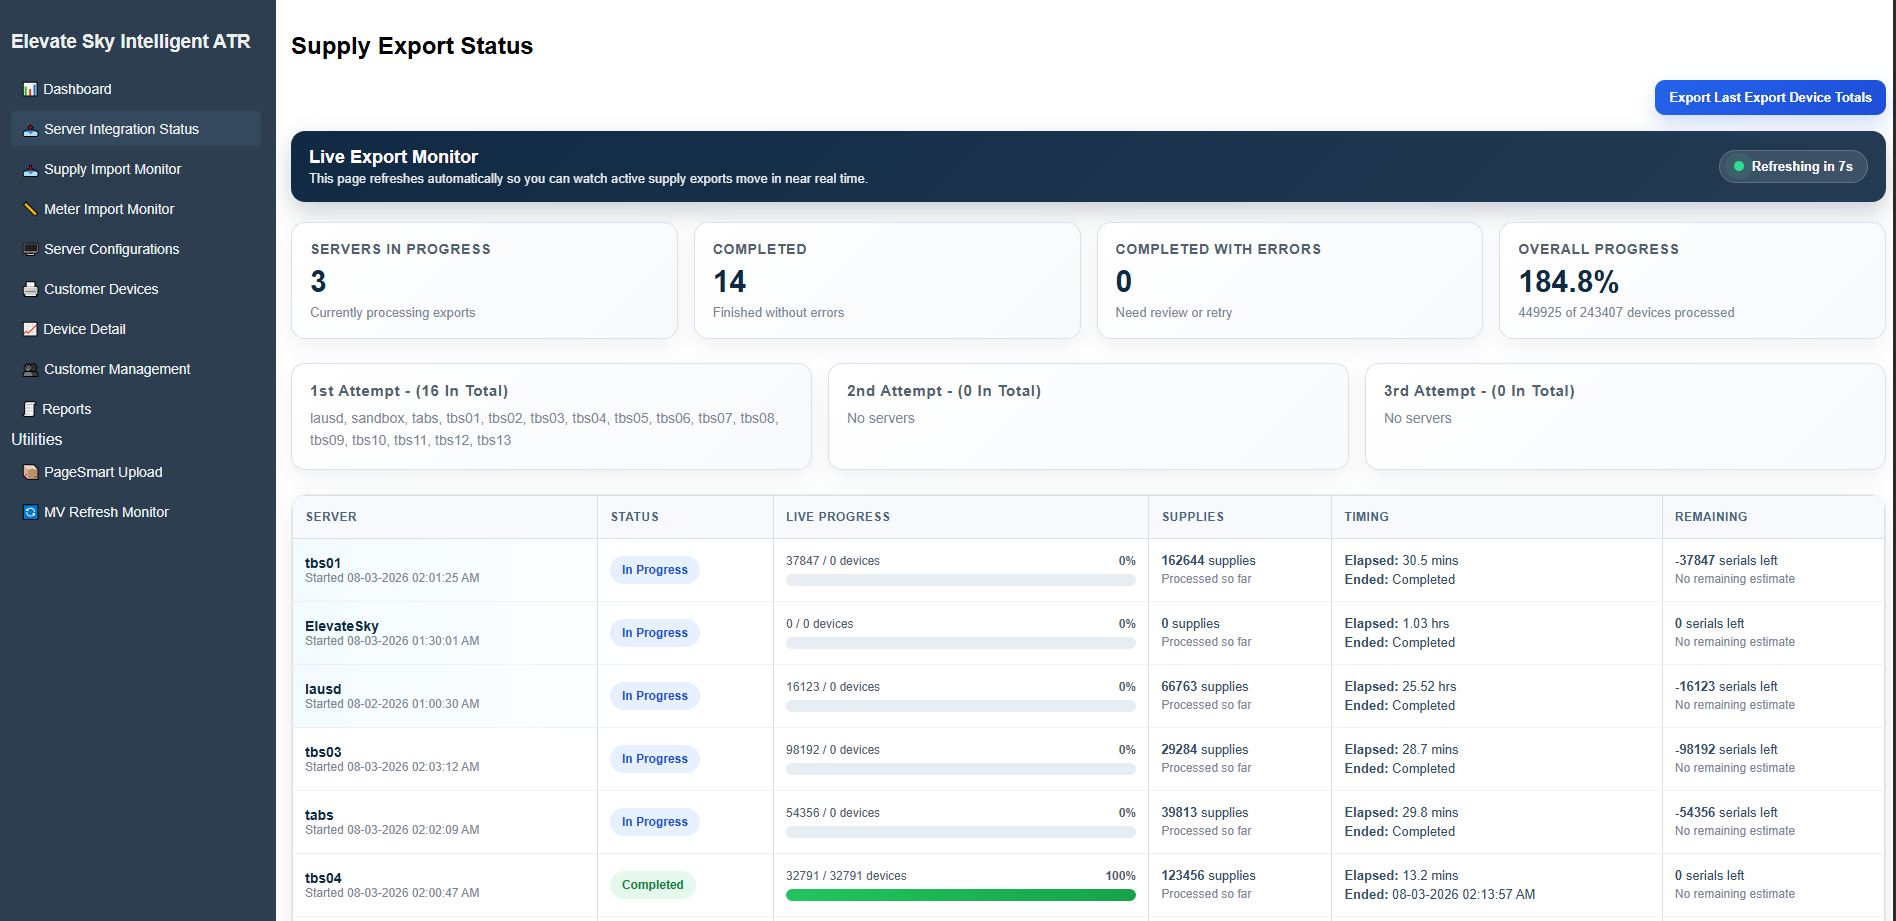Click the Servers In Progress card

[x=484, y=280]
